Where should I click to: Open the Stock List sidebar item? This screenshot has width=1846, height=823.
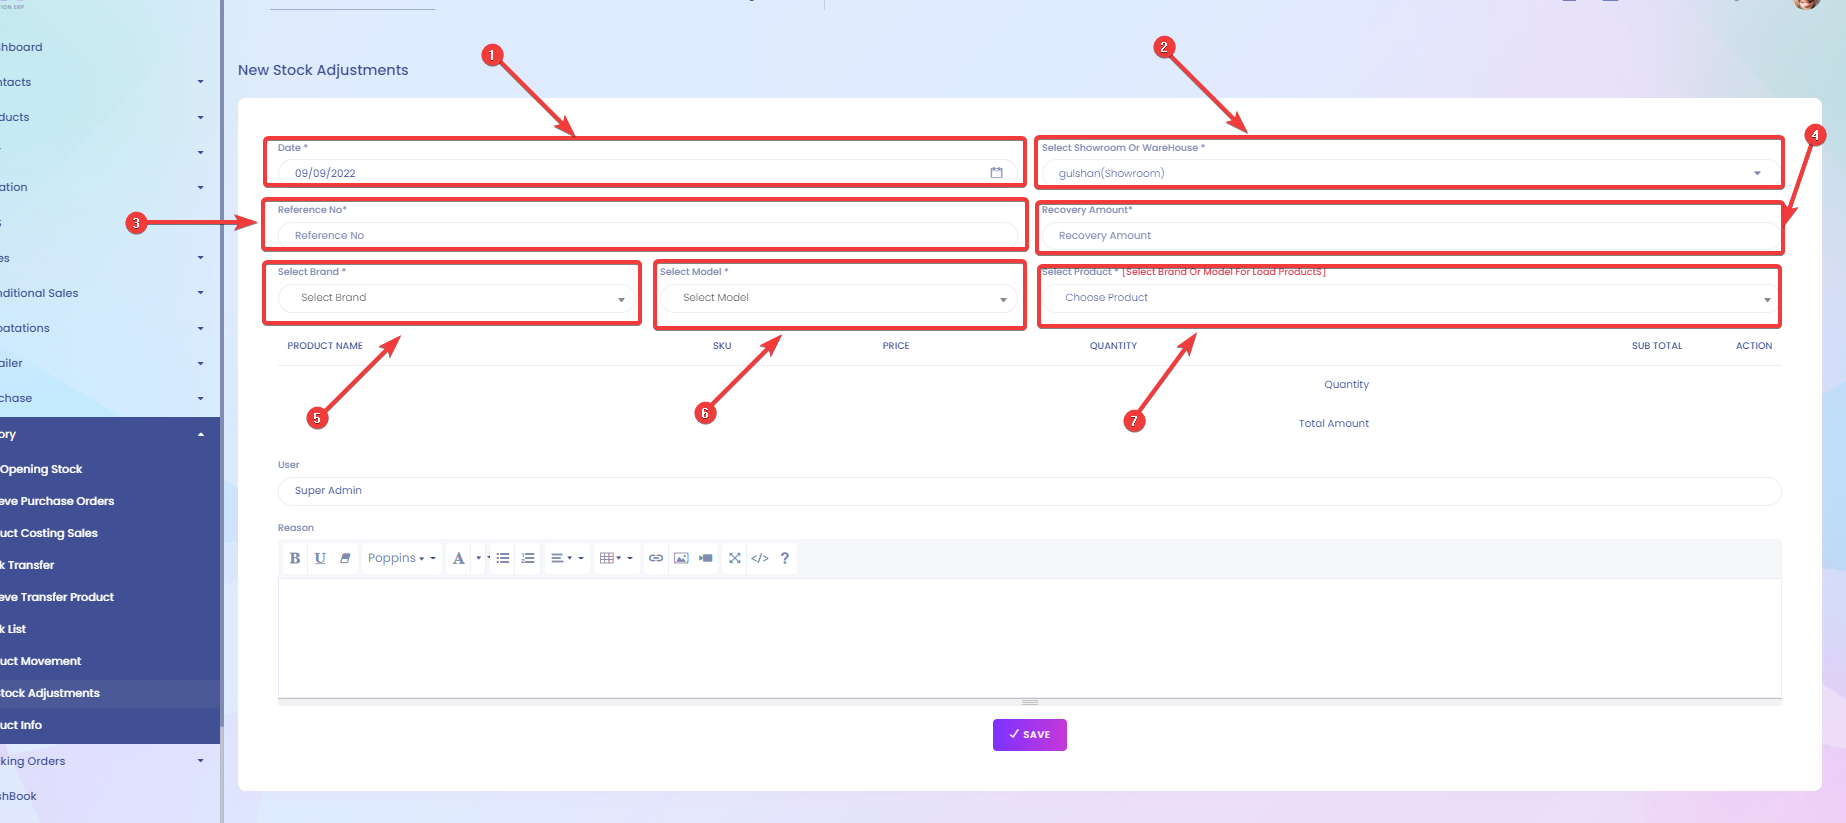point(14,629)
